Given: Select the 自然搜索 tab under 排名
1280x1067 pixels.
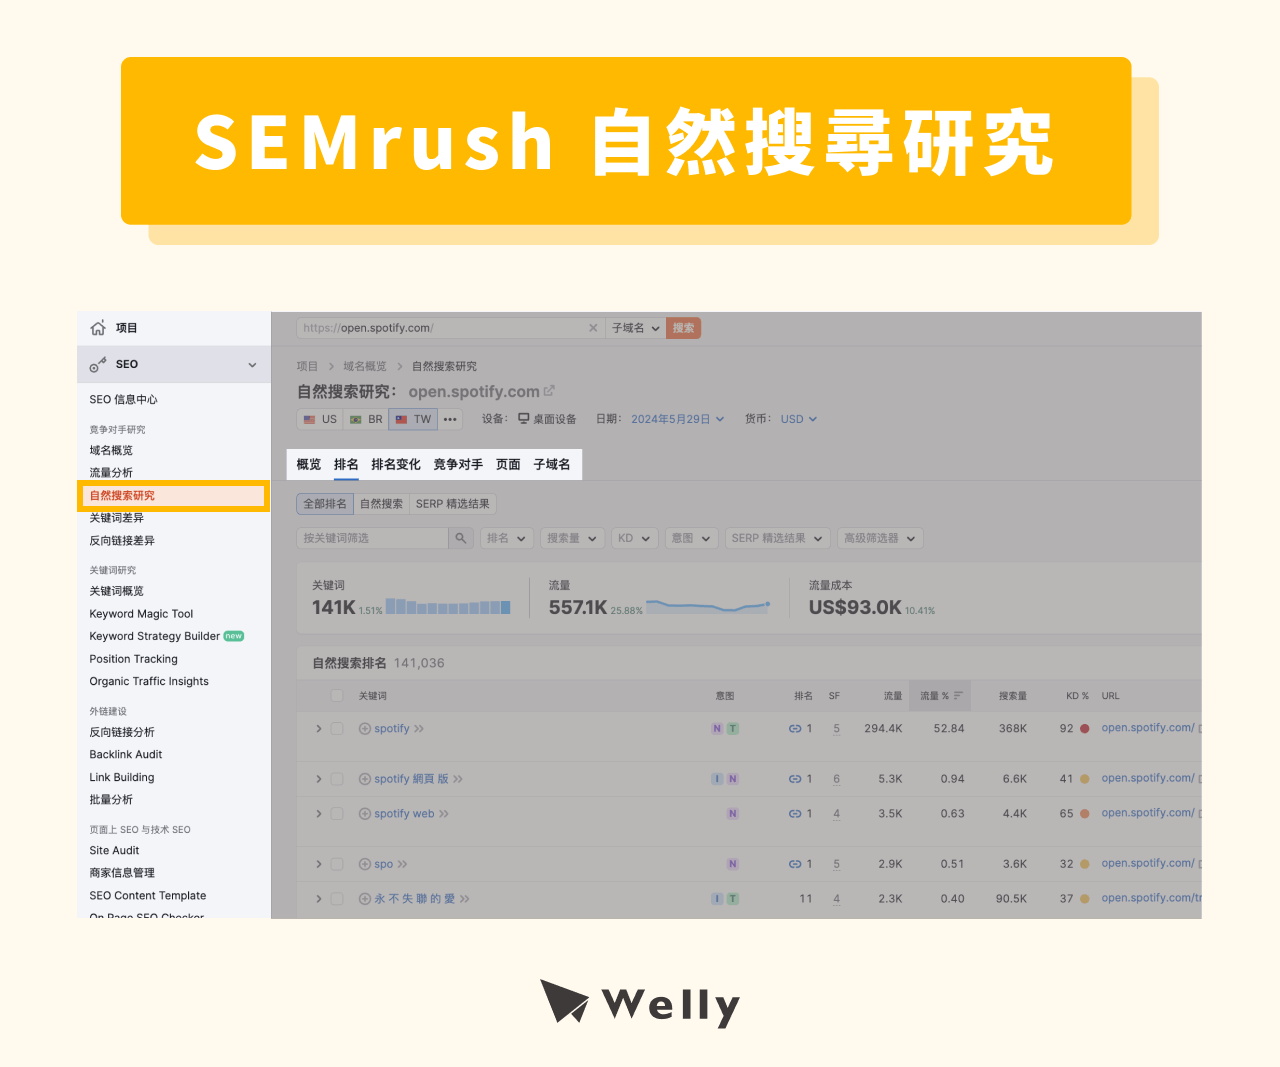Looking at the screenshot, I should pyautogui.click(x=381, y=504).
